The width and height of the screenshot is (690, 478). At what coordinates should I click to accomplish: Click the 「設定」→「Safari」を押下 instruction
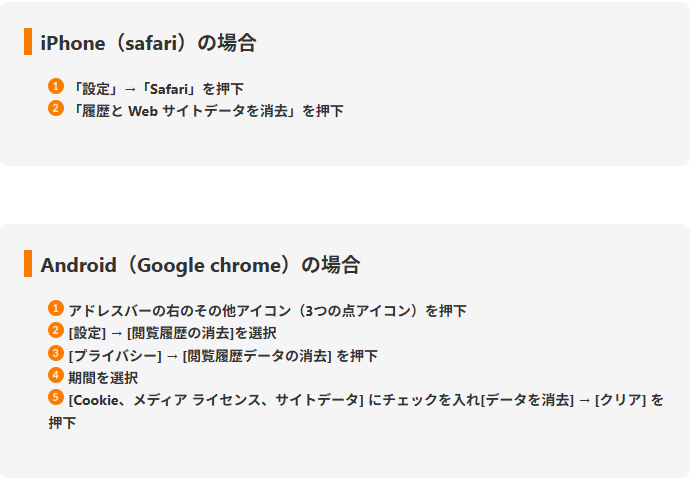point(157,89)
